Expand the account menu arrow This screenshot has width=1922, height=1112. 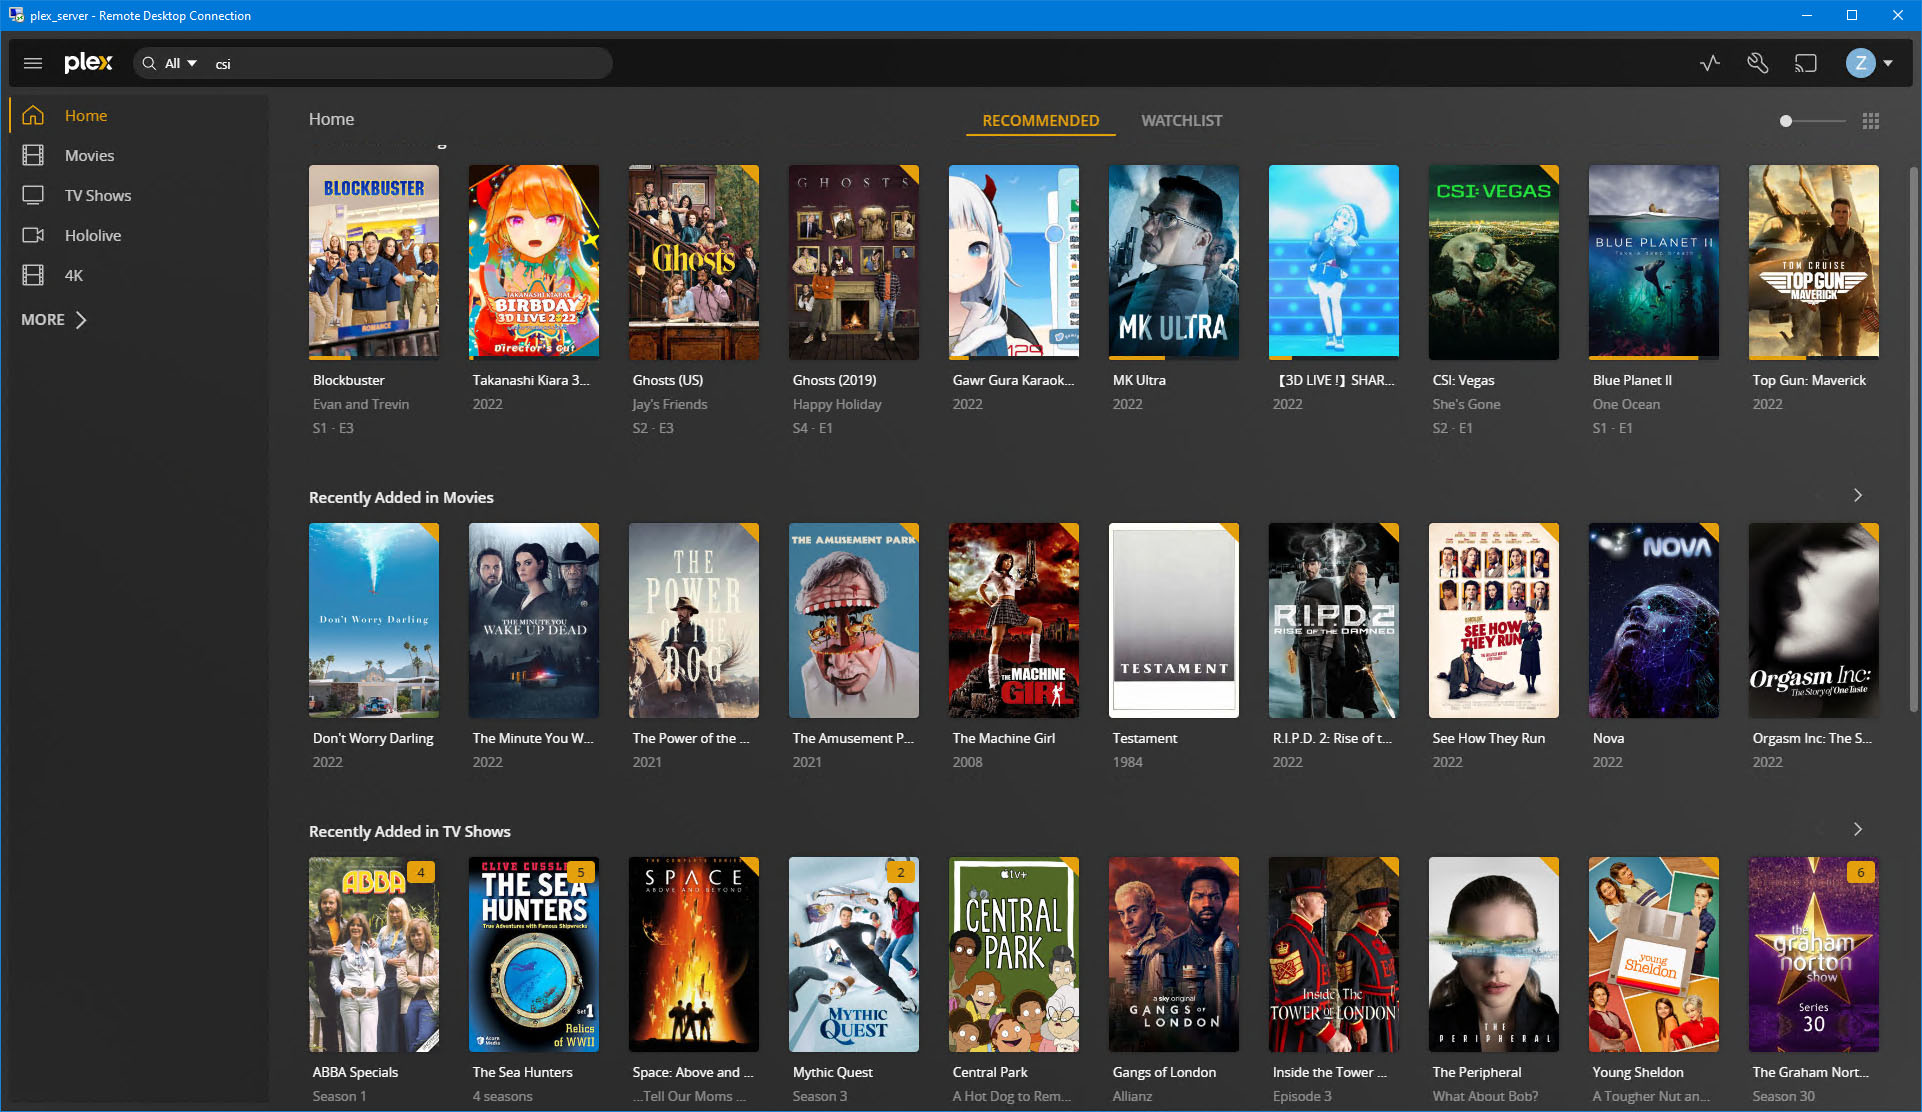point(1888,63)
